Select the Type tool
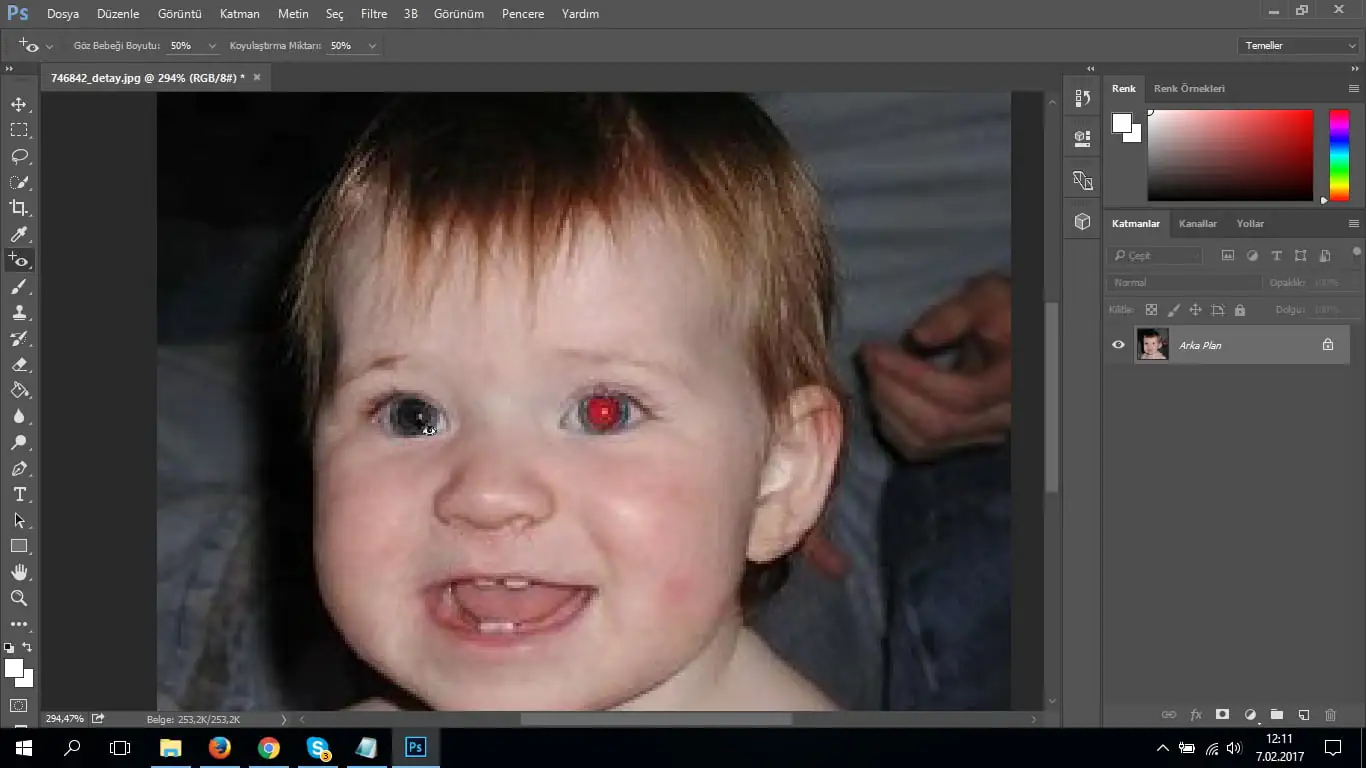This screenshot has height=768, width=1366. coord(19,495)
